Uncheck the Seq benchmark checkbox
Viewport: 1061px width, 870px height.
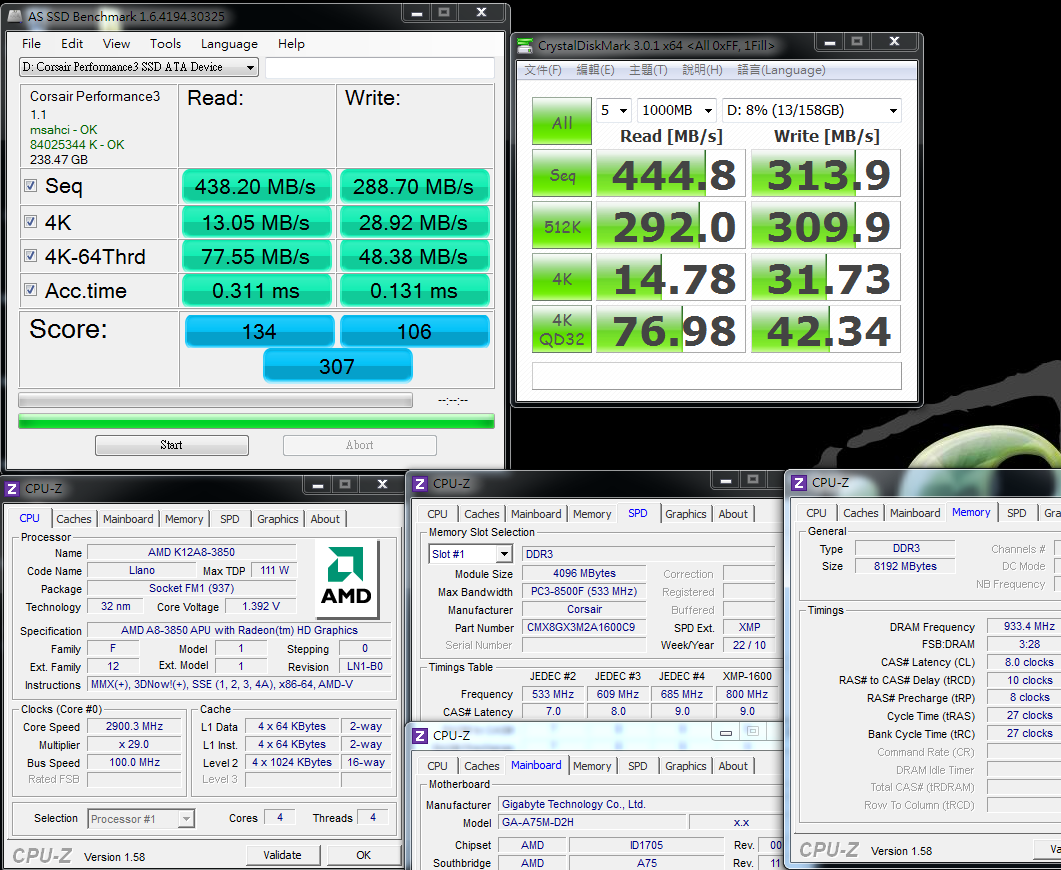(31, 186)
